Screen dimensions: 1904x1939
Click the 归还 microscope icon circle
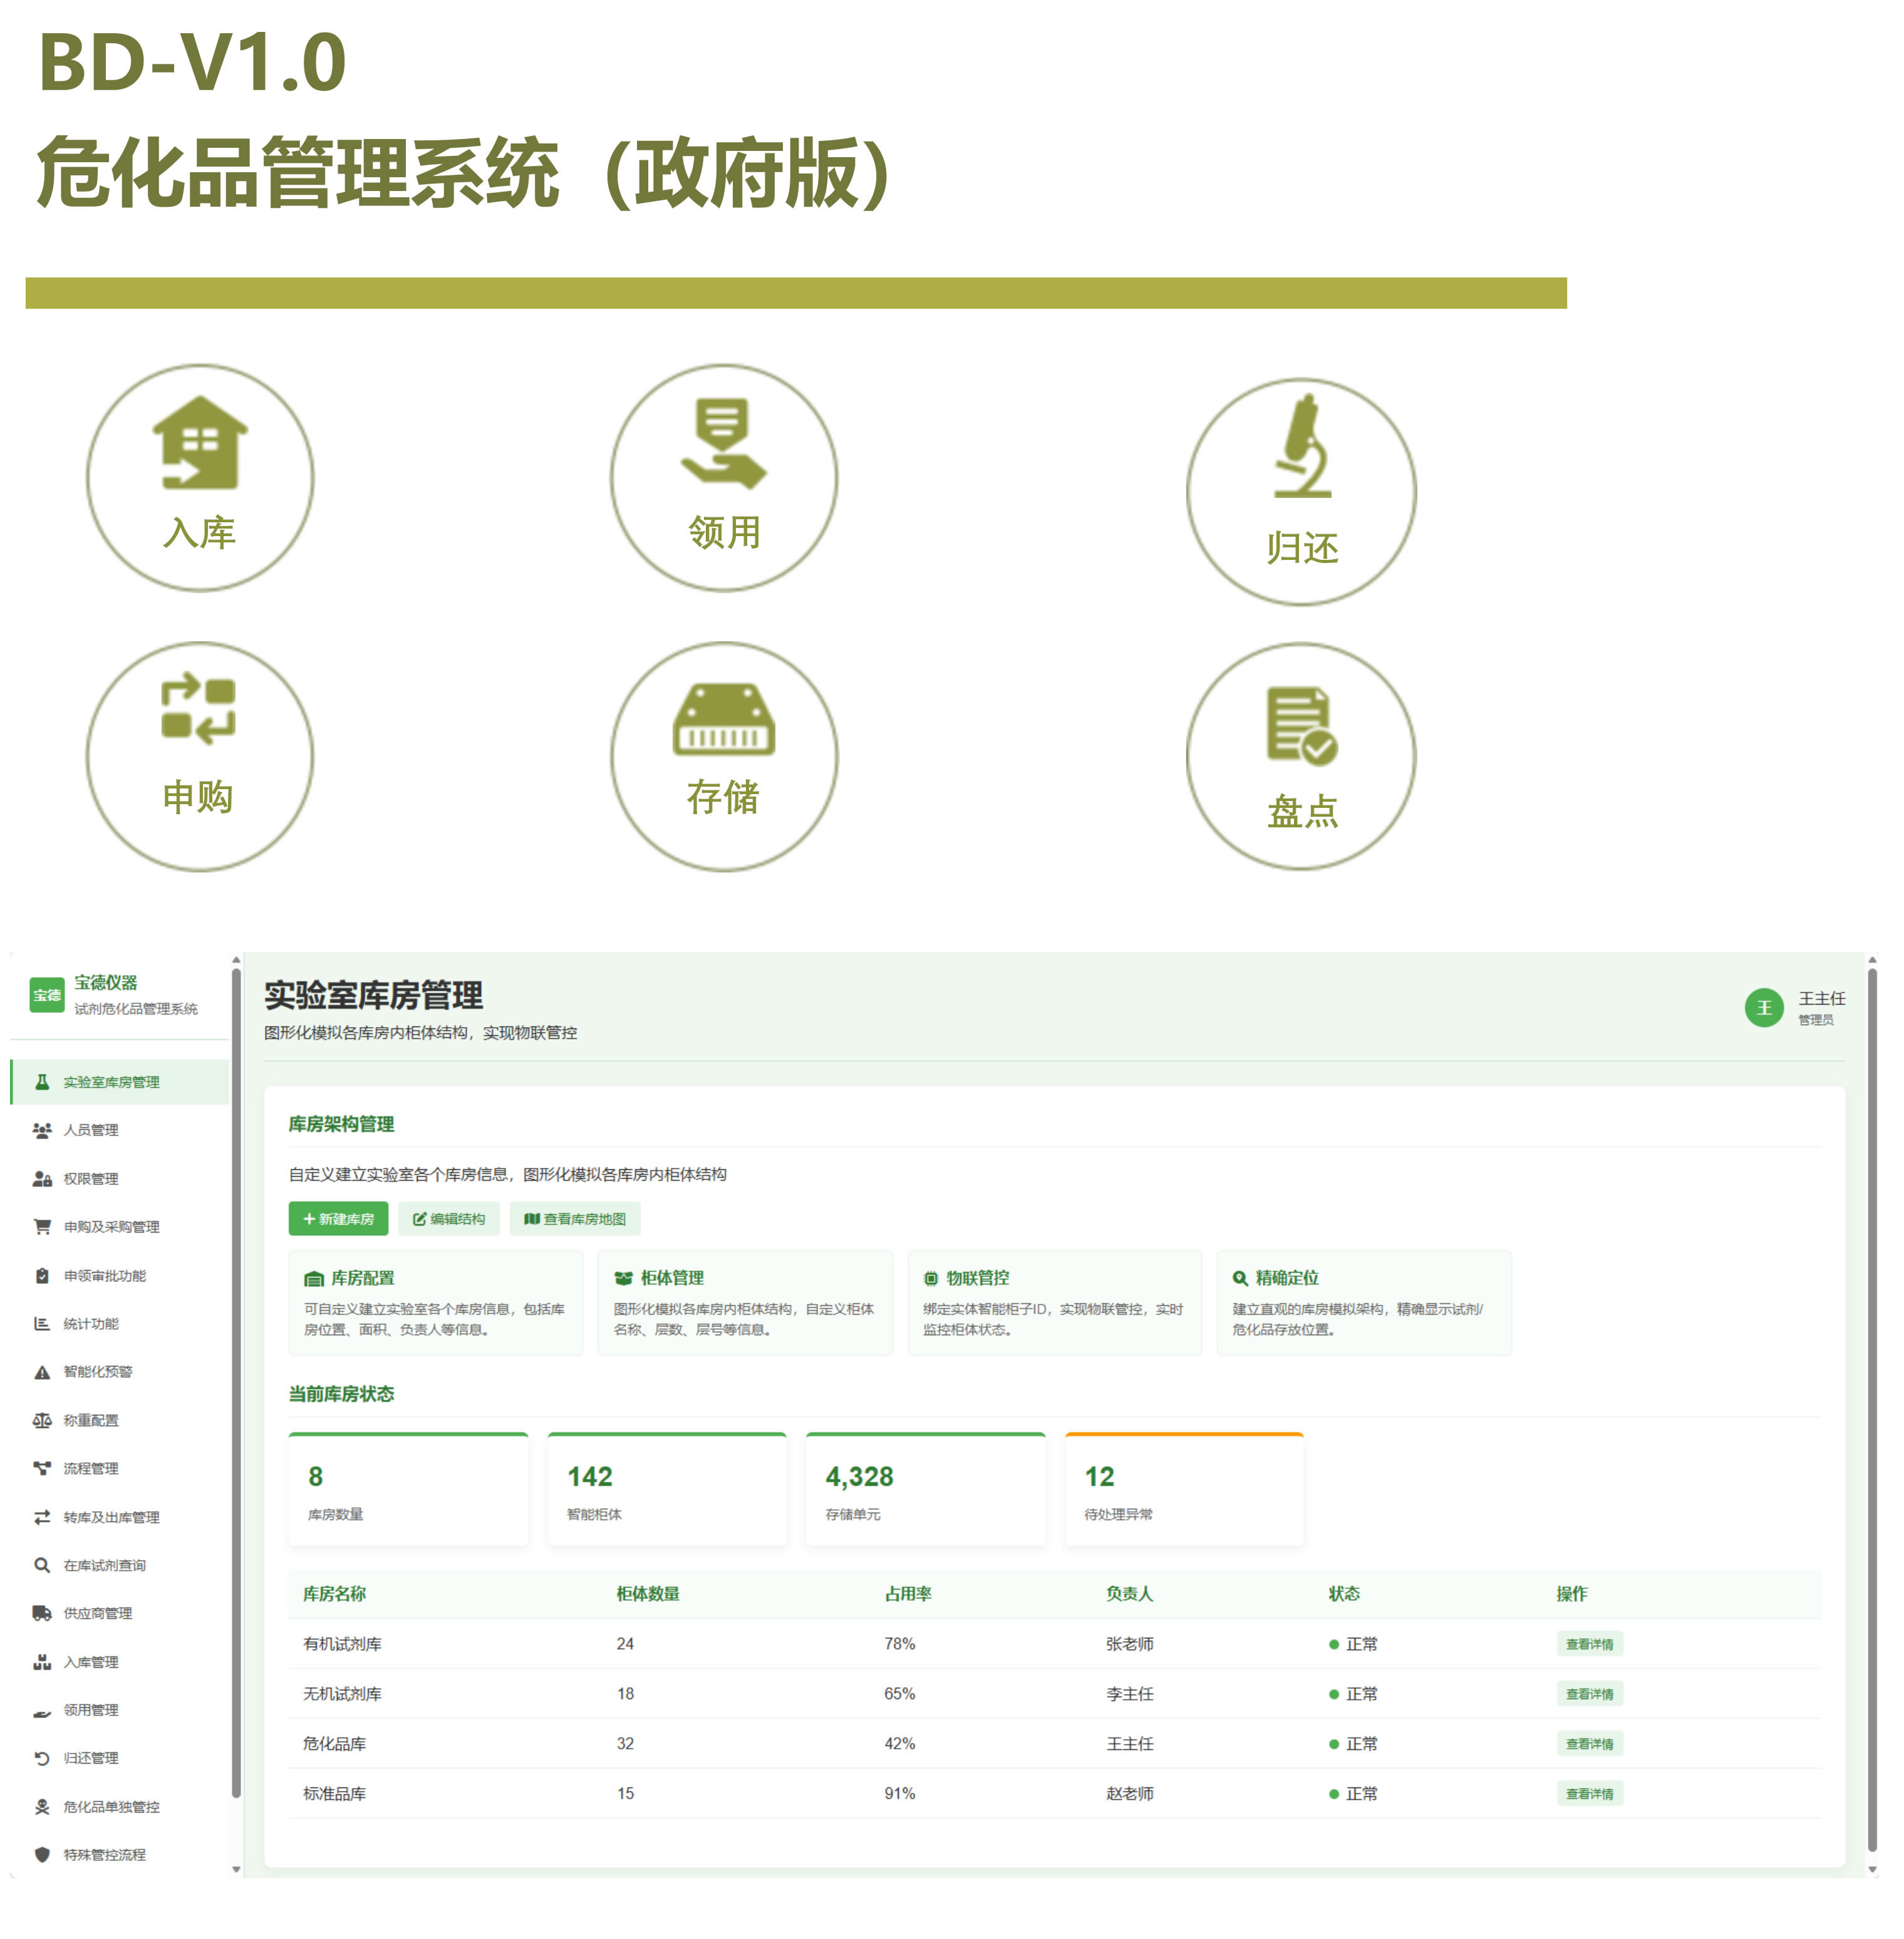coord(1301,492)
